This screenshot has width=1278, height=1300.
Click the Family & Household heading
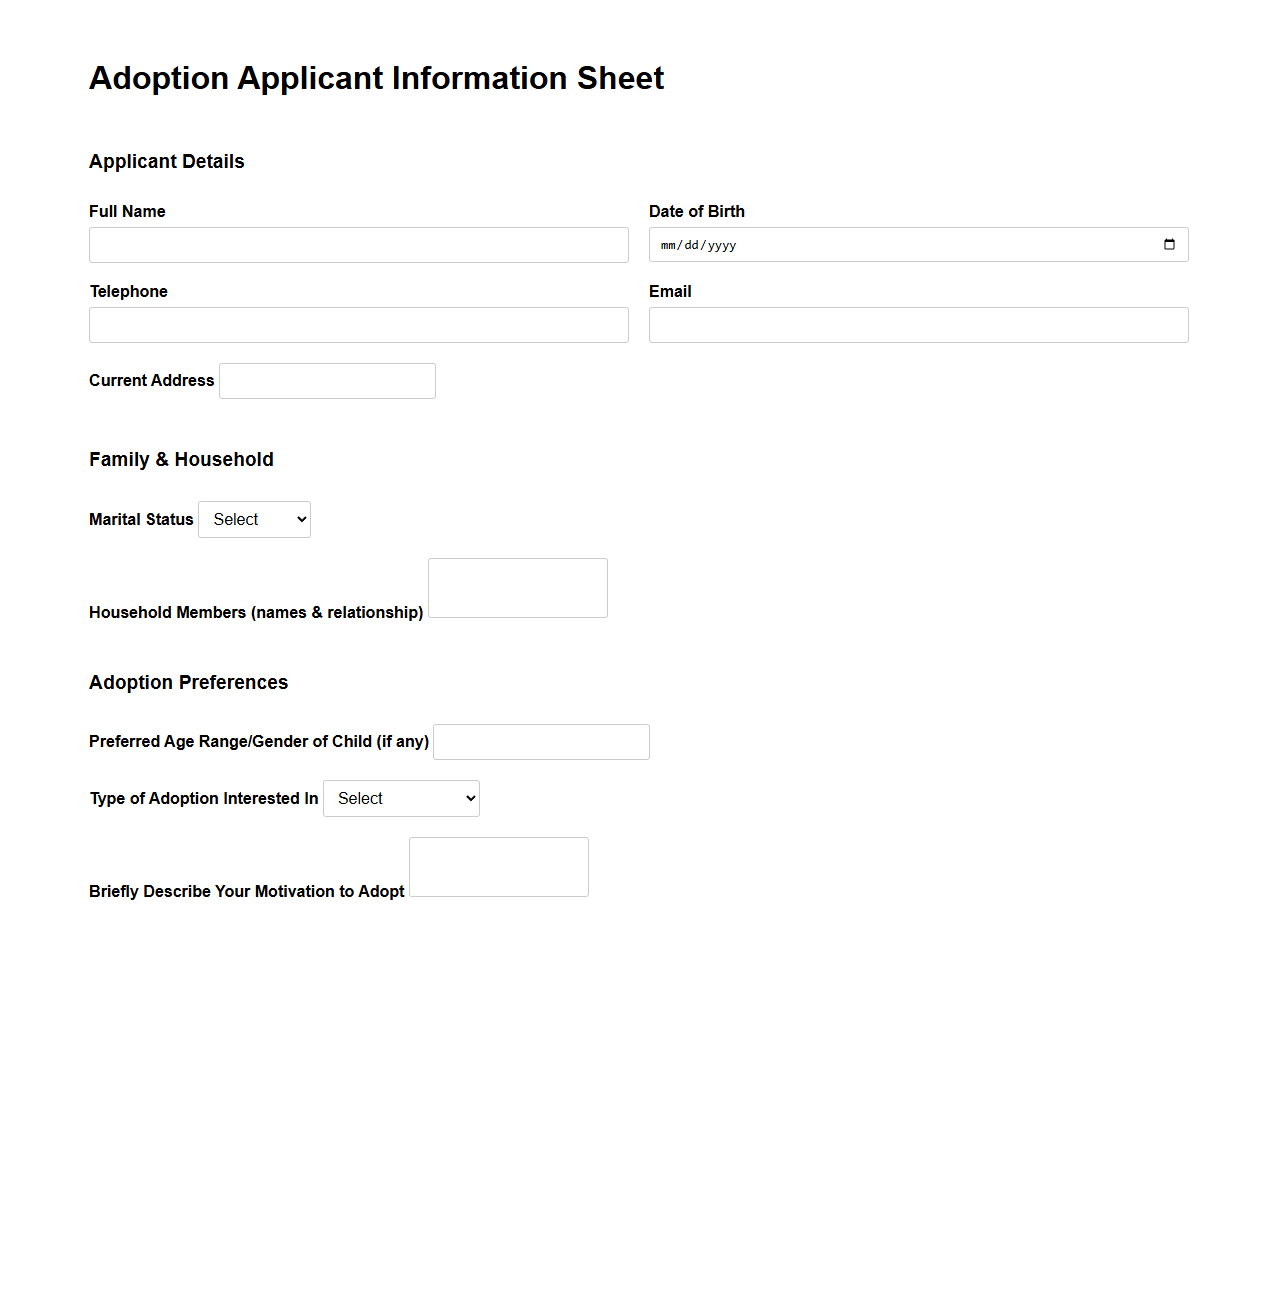pos(181,459)
